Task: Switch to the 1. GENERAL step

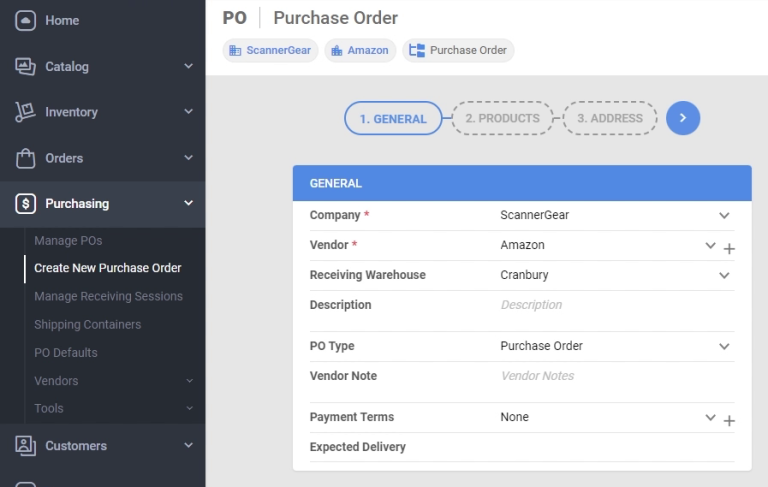Action: click(x=393, y=119)
